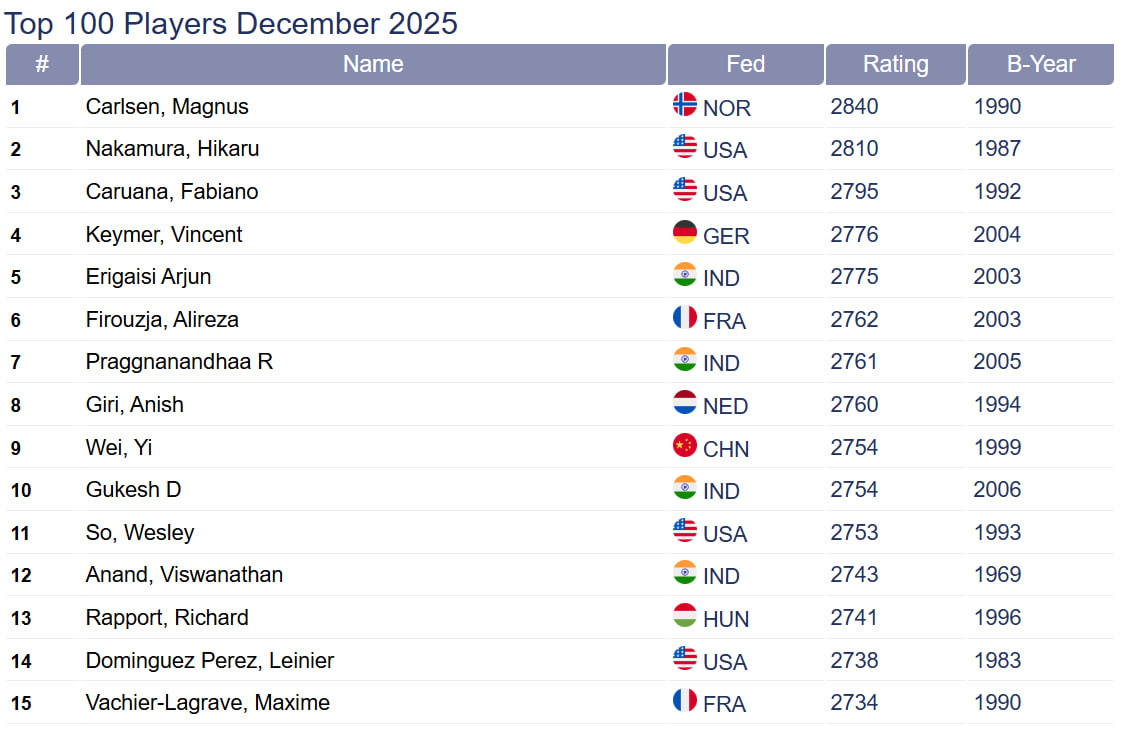Click Vachier-Lagrave, Maxime's name
1138x729 pixels.
207,703
